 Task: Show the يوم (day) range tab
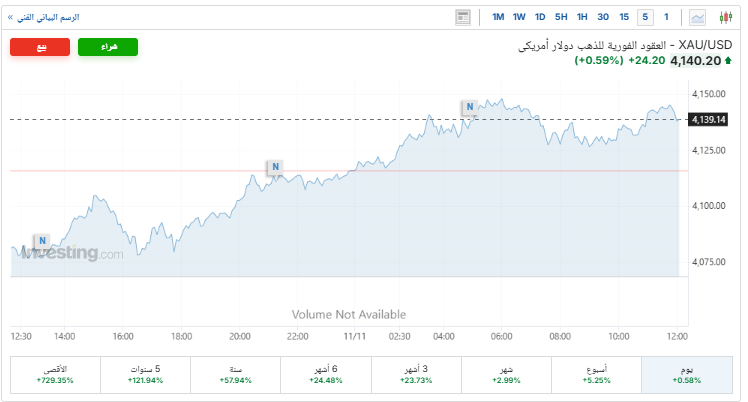(687, 374)
